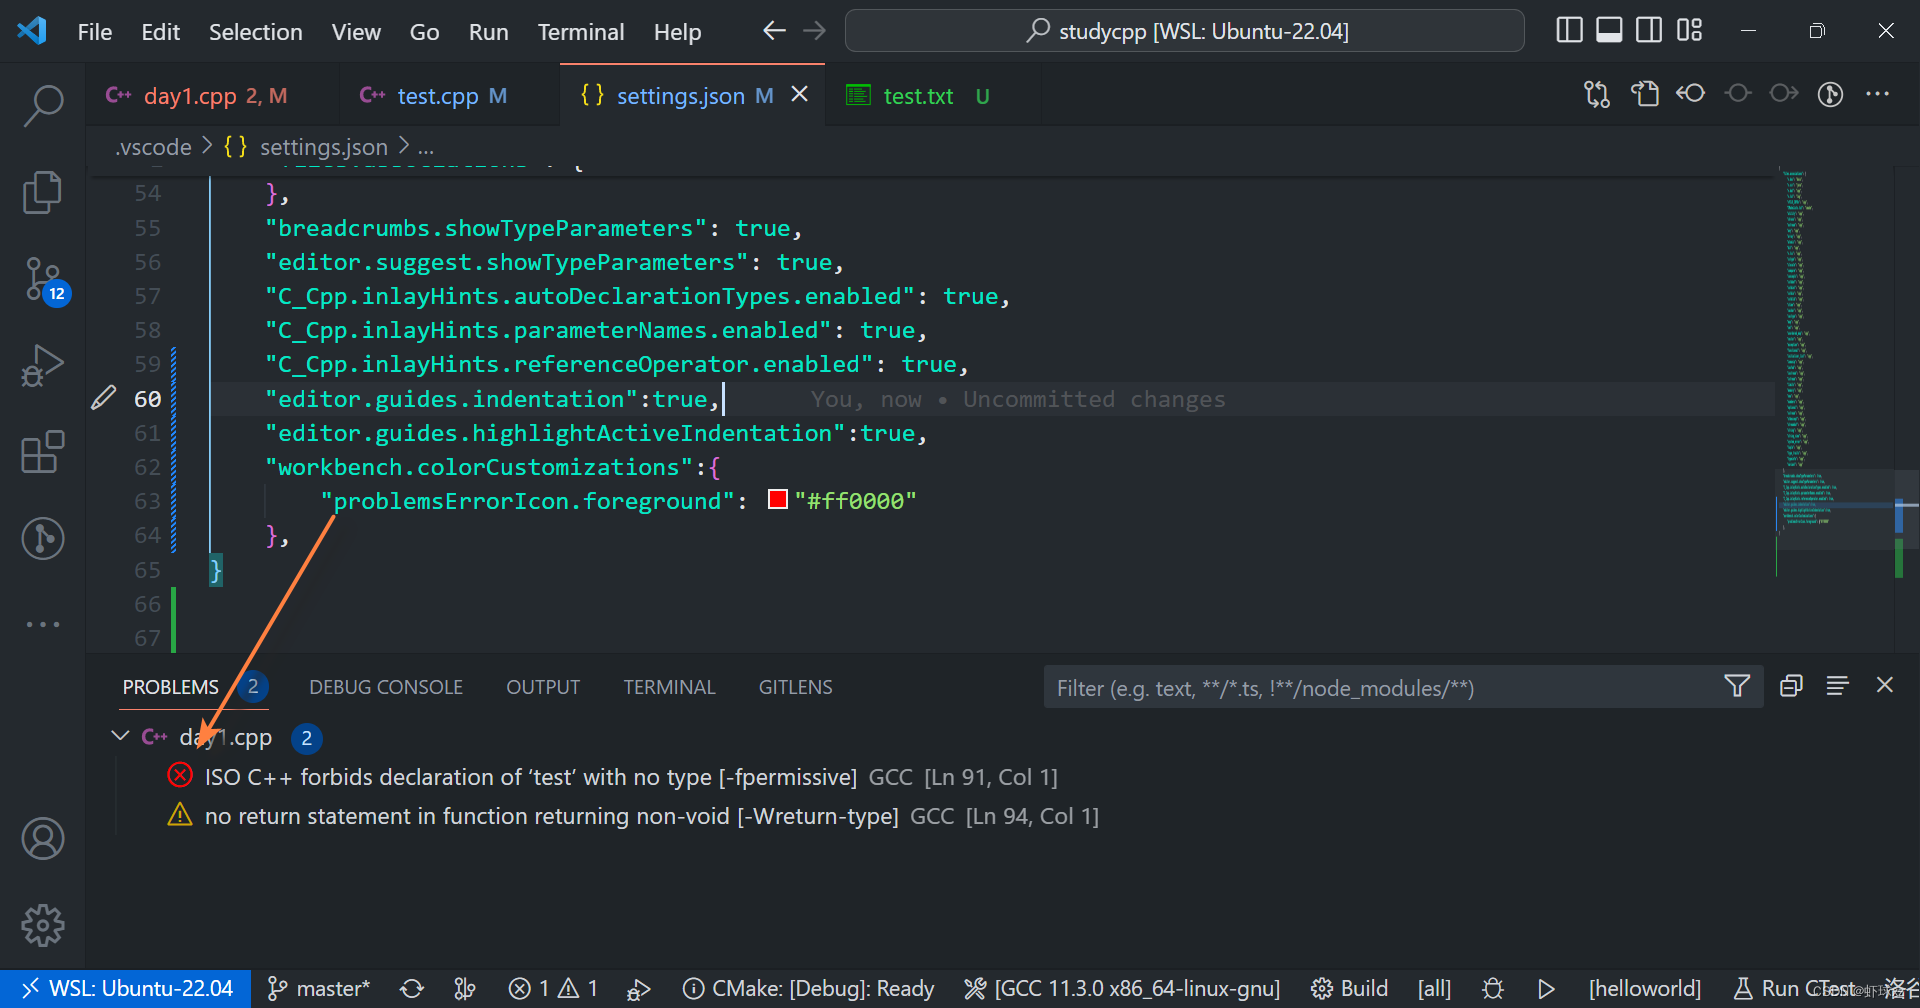Click the GCC 11.3.0 kit selector
This screenshot has width=1920, height=1008.
pyautogui.click(x=1122, y=989)
